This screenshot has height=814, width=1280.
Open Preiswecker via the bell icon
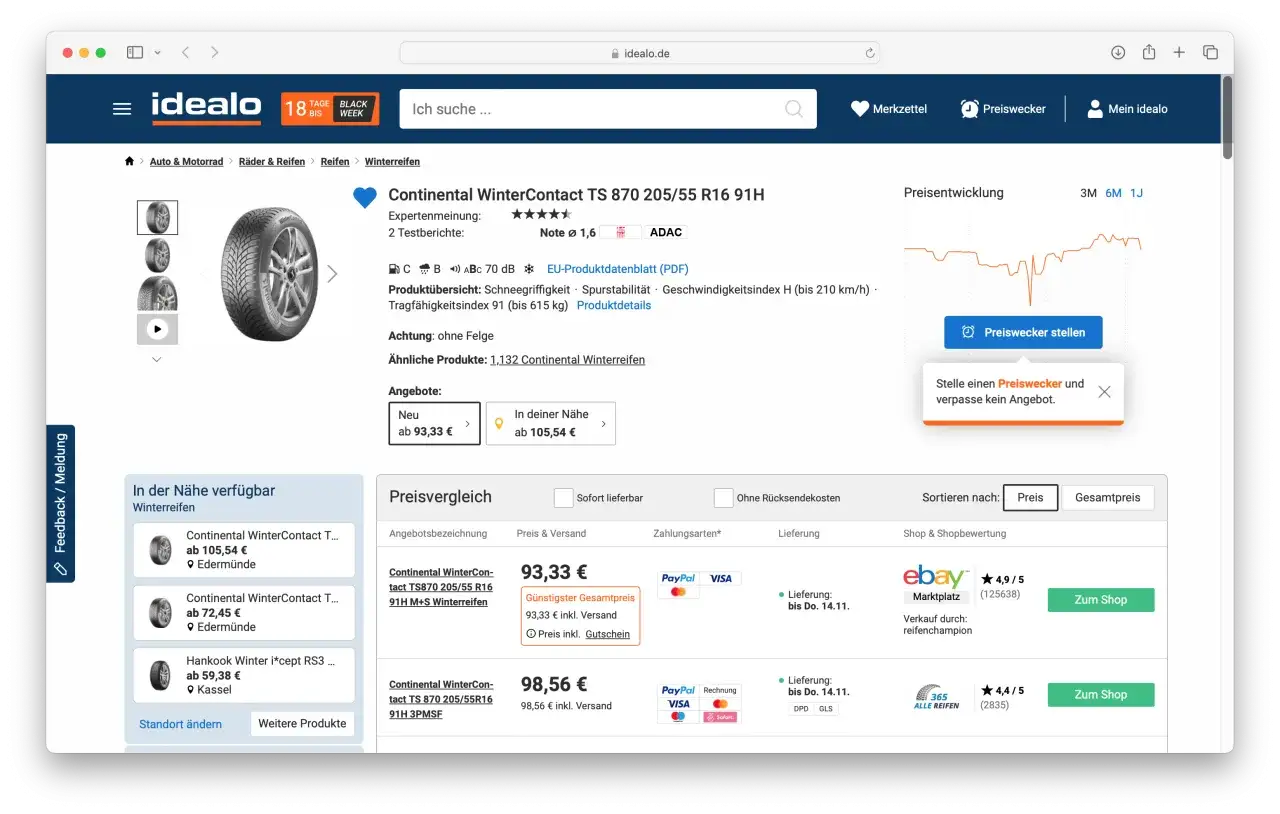[x=968, y=108]
